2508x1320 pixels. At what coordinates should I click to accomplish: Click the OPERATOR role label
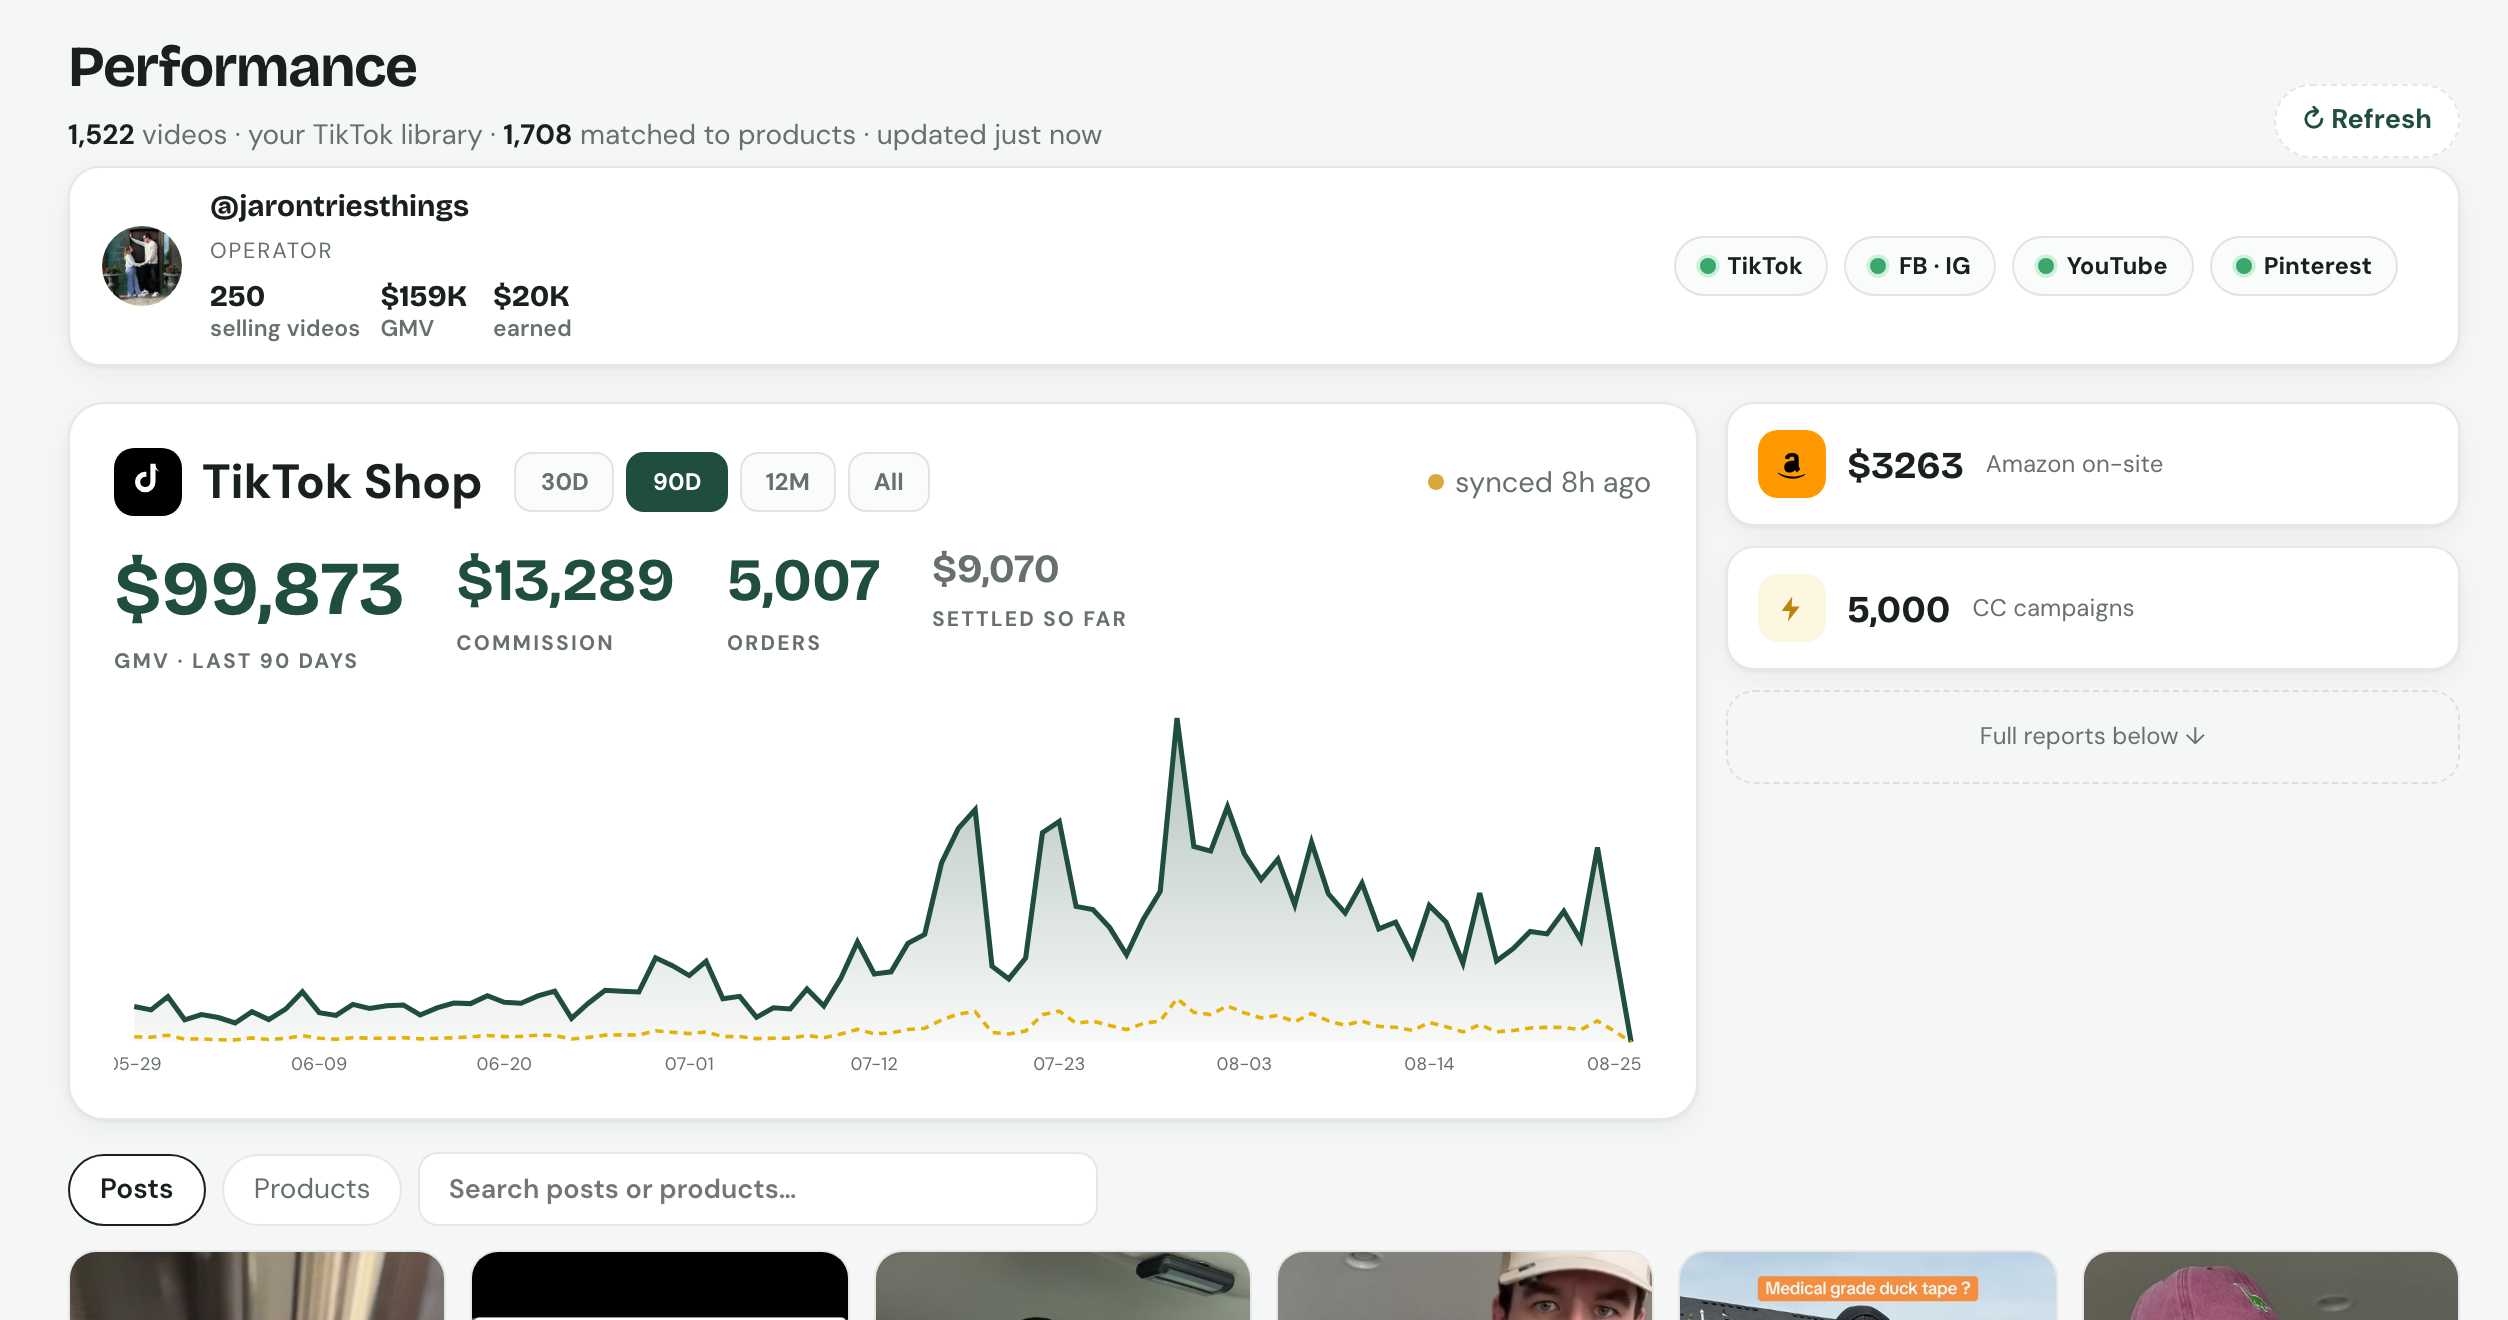271,251
